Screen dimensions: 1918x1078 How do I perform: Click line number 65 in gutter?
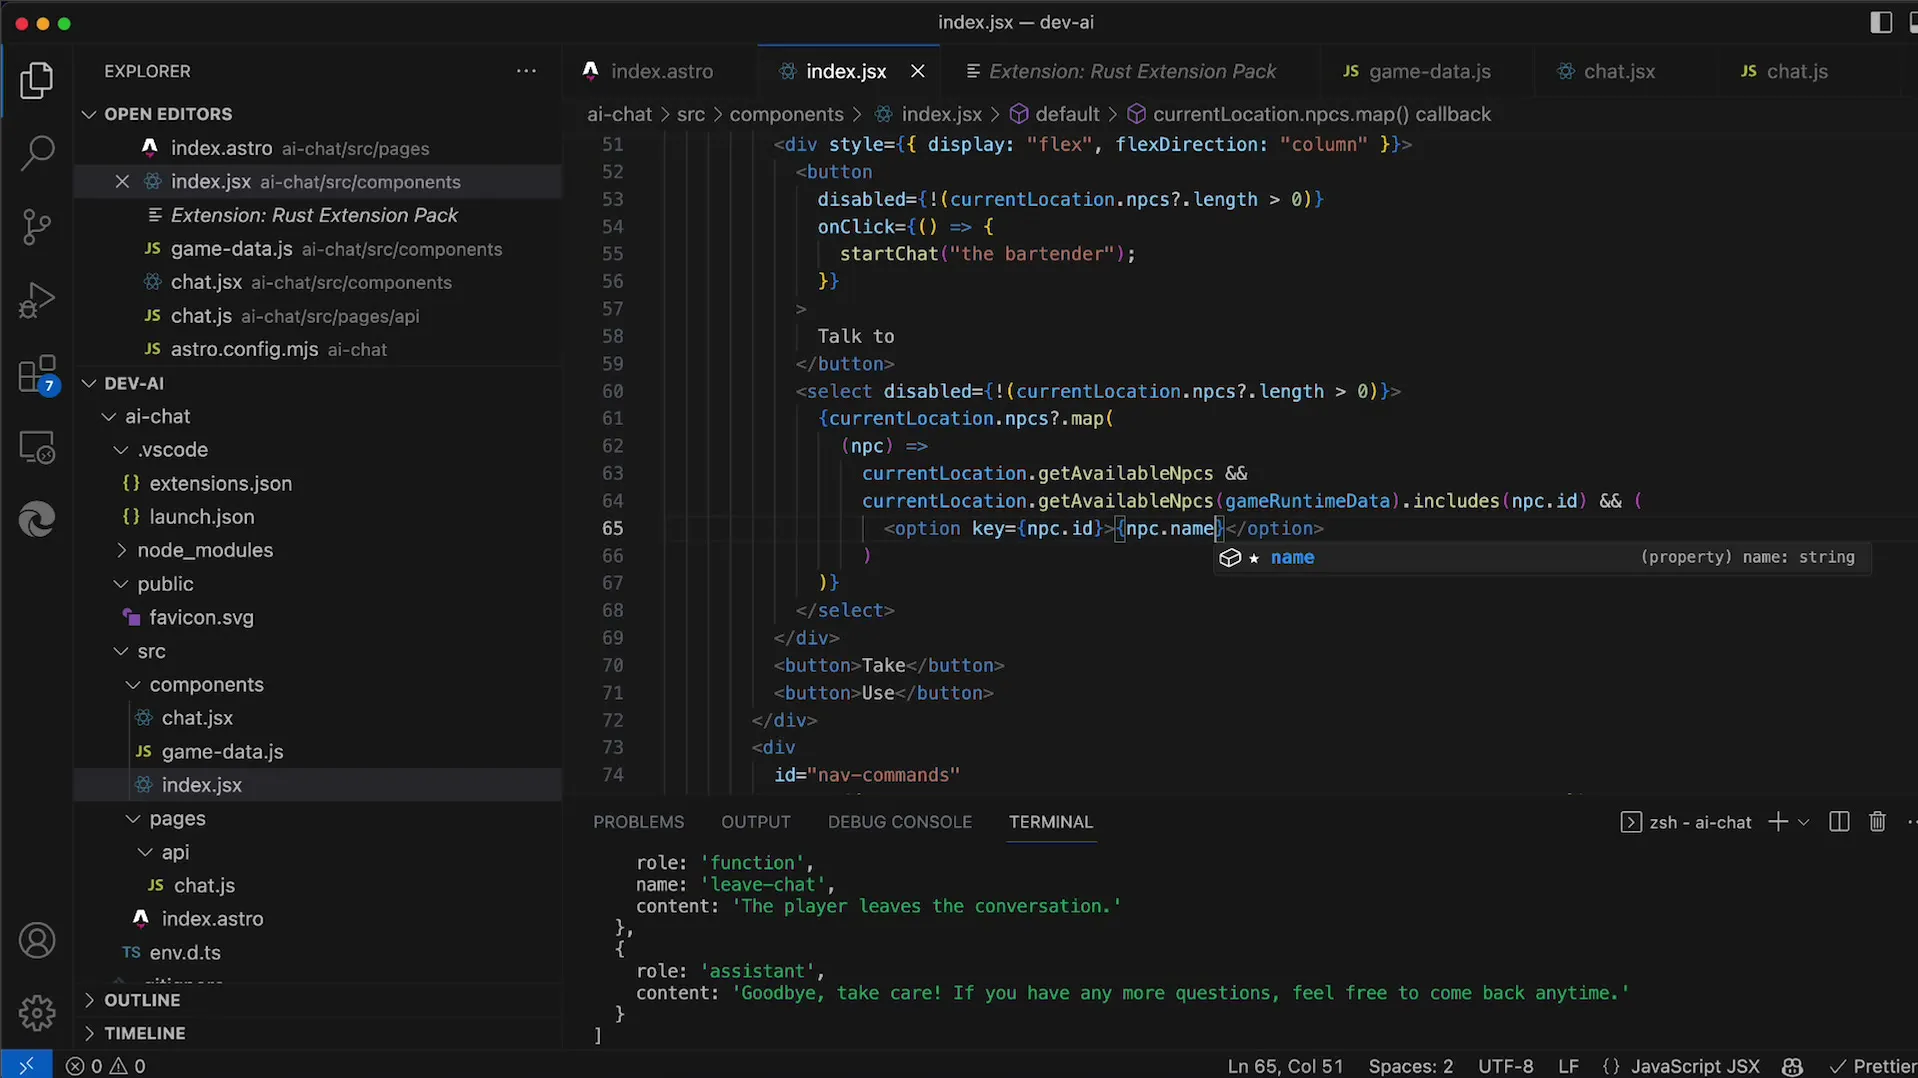point(612,528)
